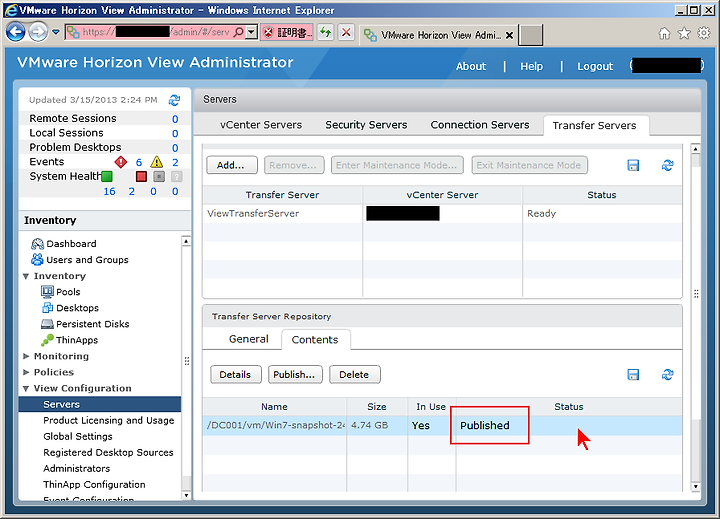Open Global Settings

pyautogui.click(x=78, y=437)
